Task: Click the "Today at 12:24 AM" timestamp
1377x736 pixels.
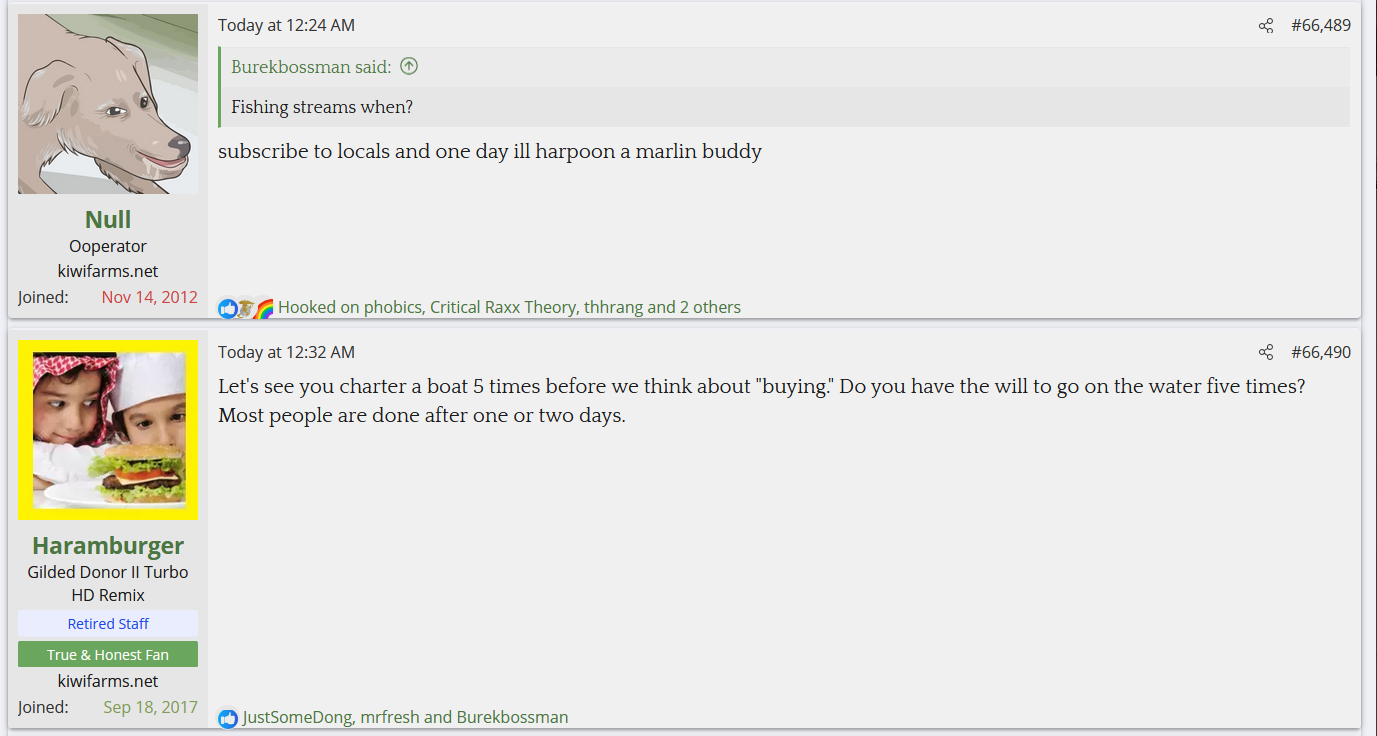Action: (x=286, y=26)
